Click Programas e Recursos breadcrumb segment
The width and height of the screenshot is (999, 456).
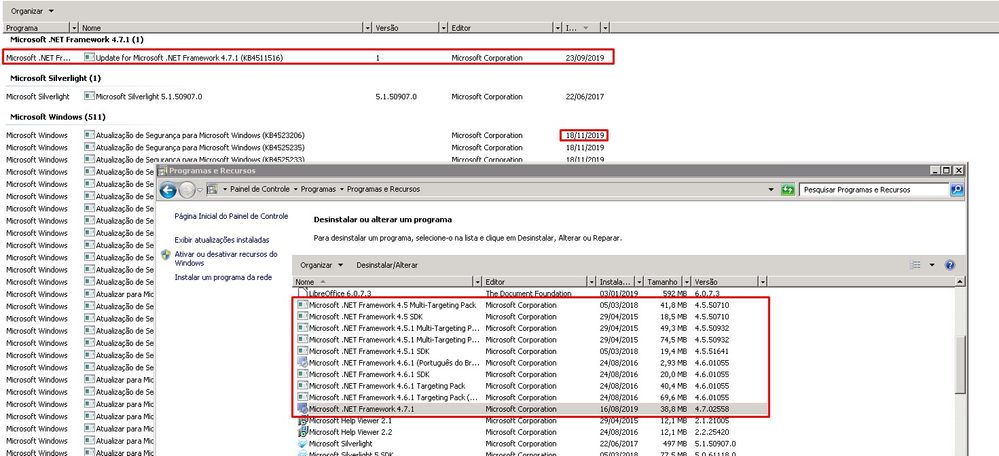pyautogui.click(x=384, y=189)
